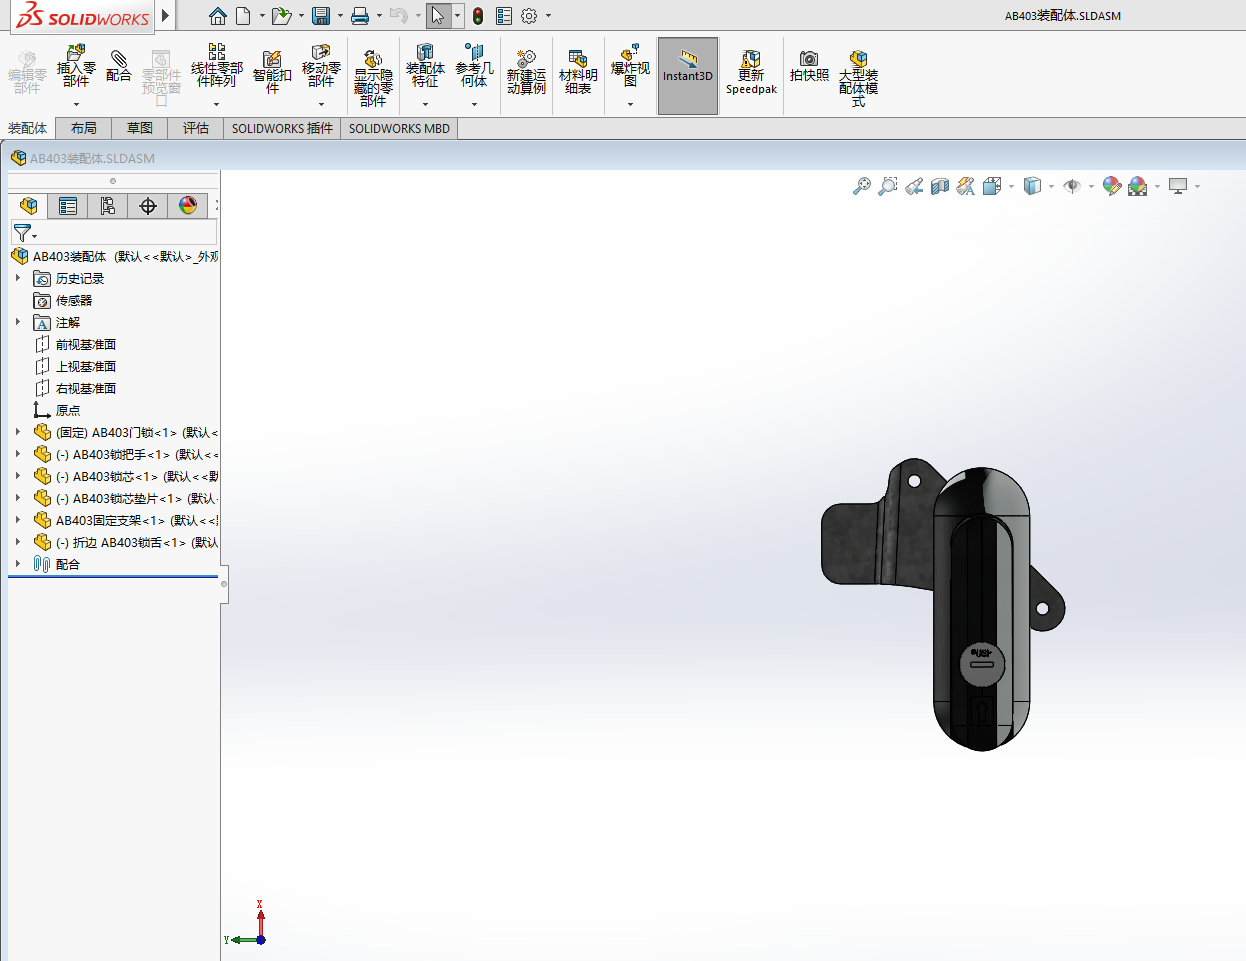Open the DimXpertManager crosshair tab
This screenshot has width=1246, height=961.
pos(148,206)
